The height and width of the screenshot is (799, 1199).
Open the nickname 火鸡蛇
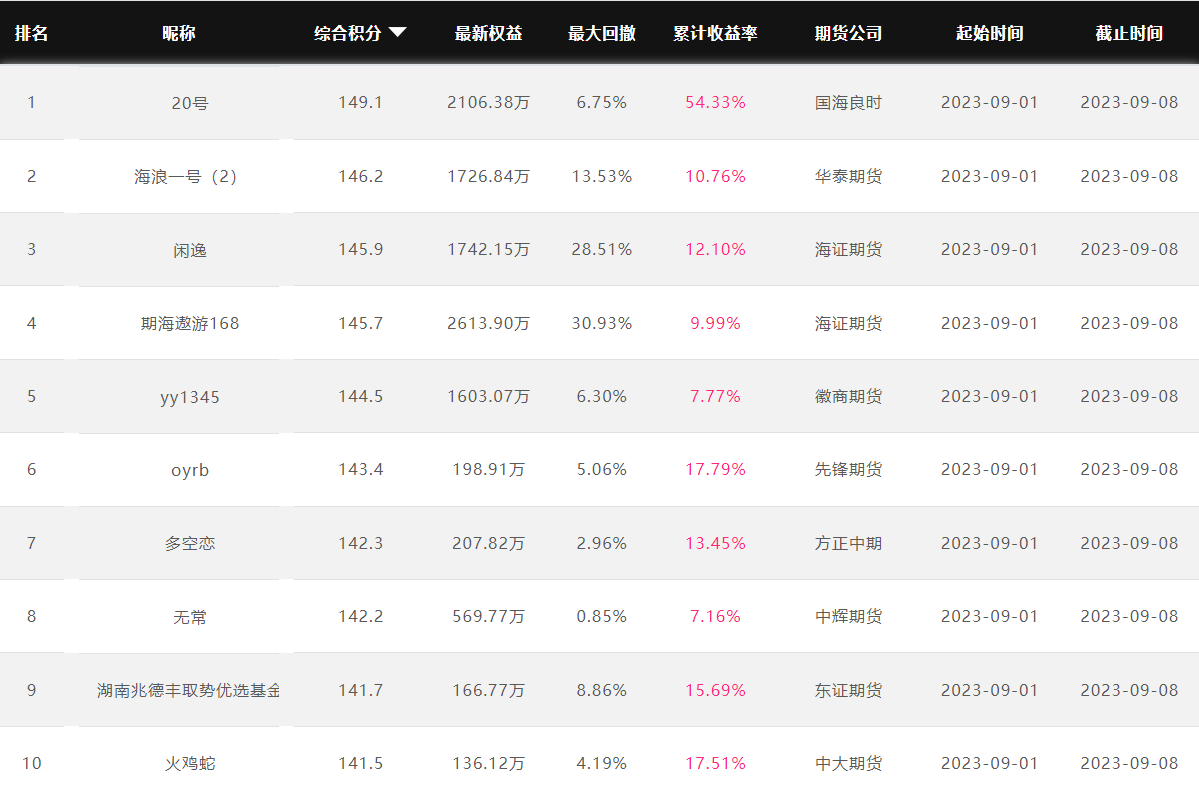pyautogui.click(x=190, y=764)
